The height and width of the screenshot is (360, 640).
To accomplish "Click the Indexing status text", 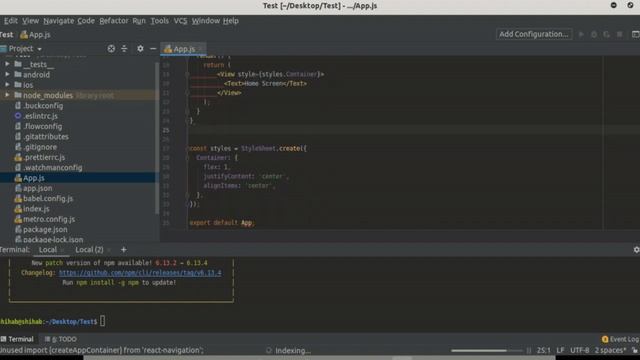I will tap(293, 351).
